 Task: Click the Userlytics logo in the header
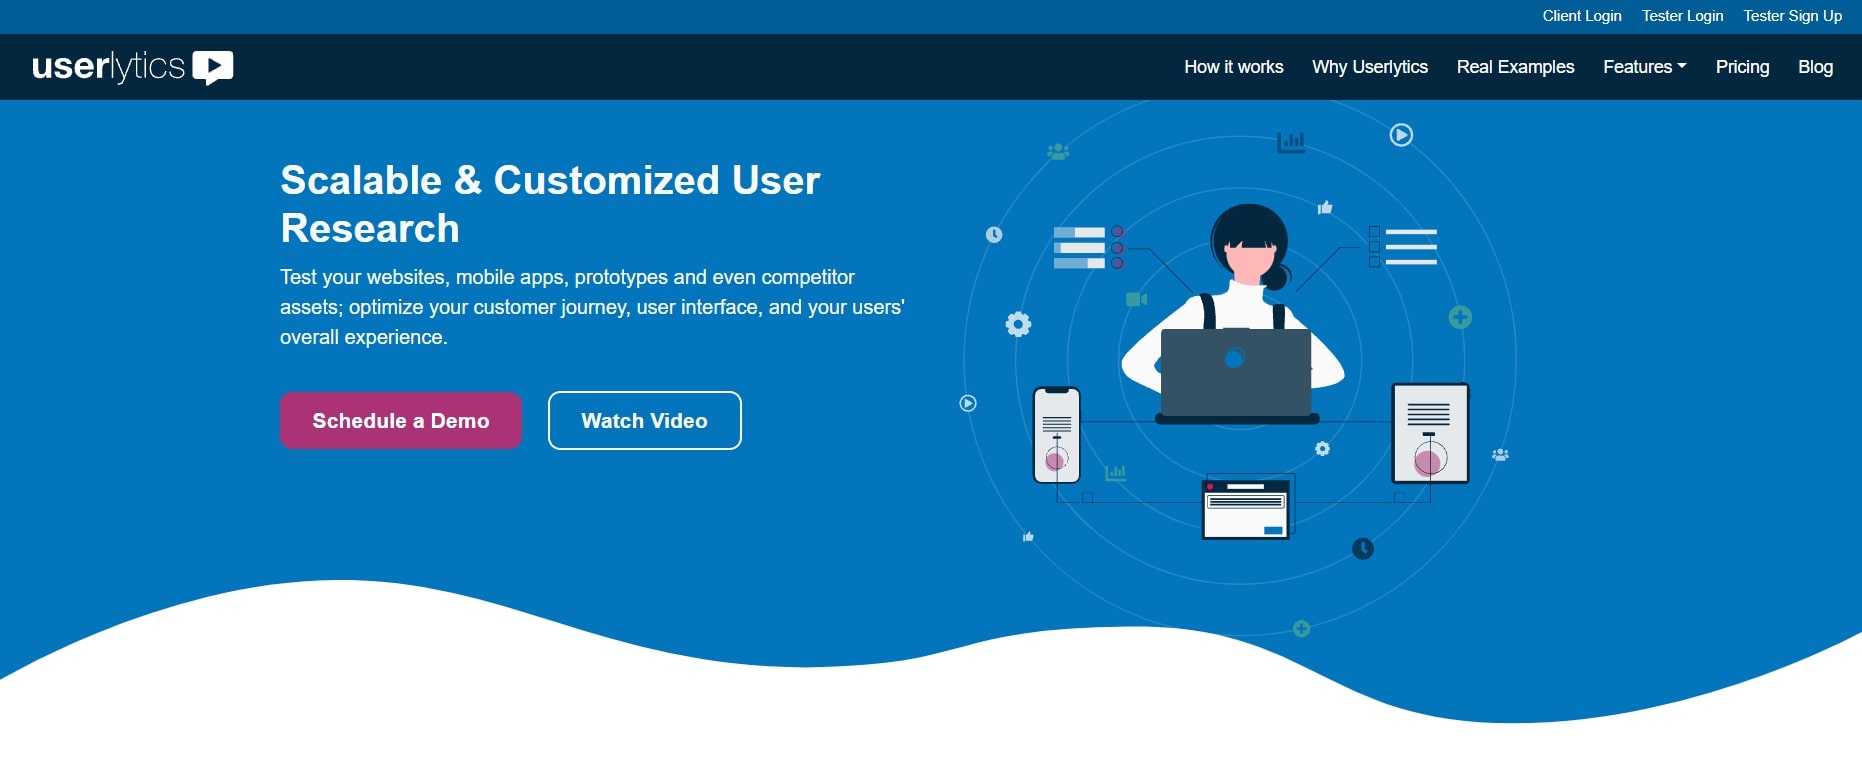(133, 67)
